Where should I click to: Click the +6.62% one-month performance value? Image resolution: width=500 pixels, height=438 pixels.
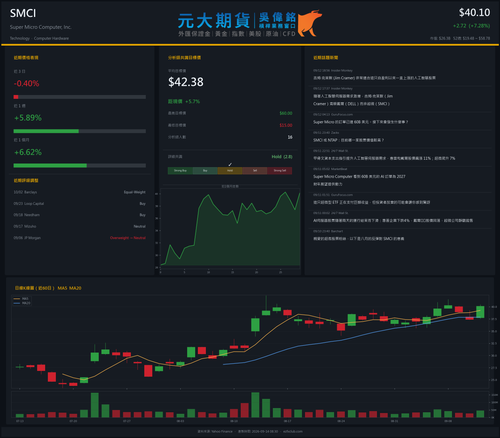click(x=28, y=152)
